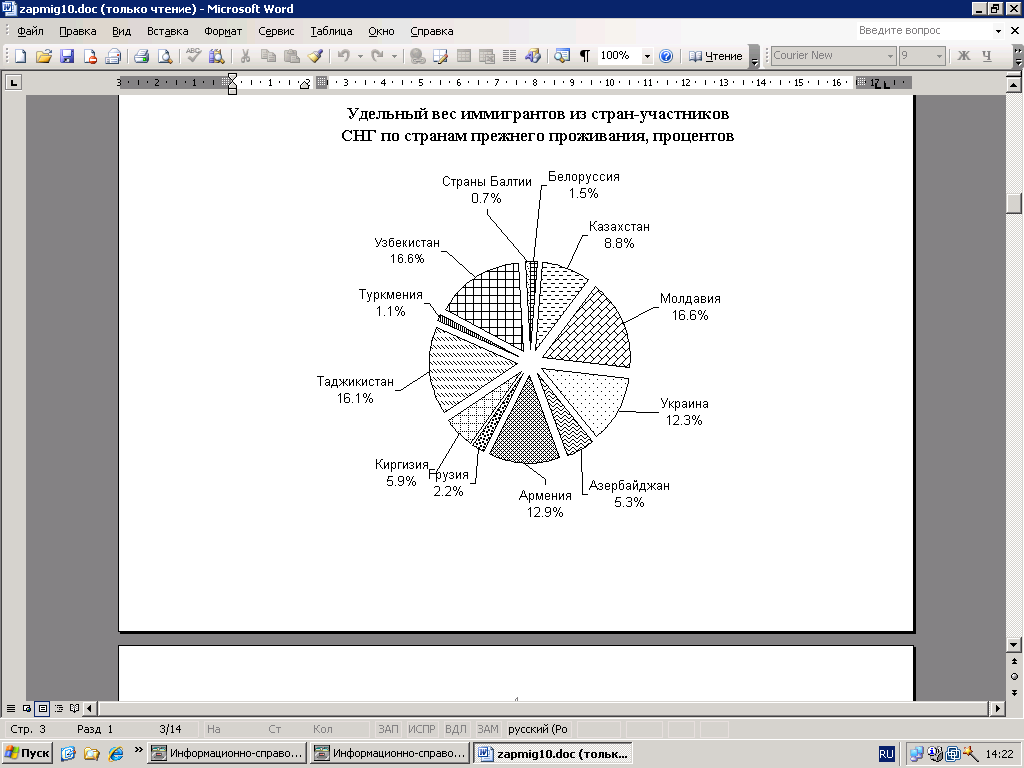The width and height of the screenshot is (1024, 768).
Task: Open a file with the folder icon
Action: coord(43,56)
